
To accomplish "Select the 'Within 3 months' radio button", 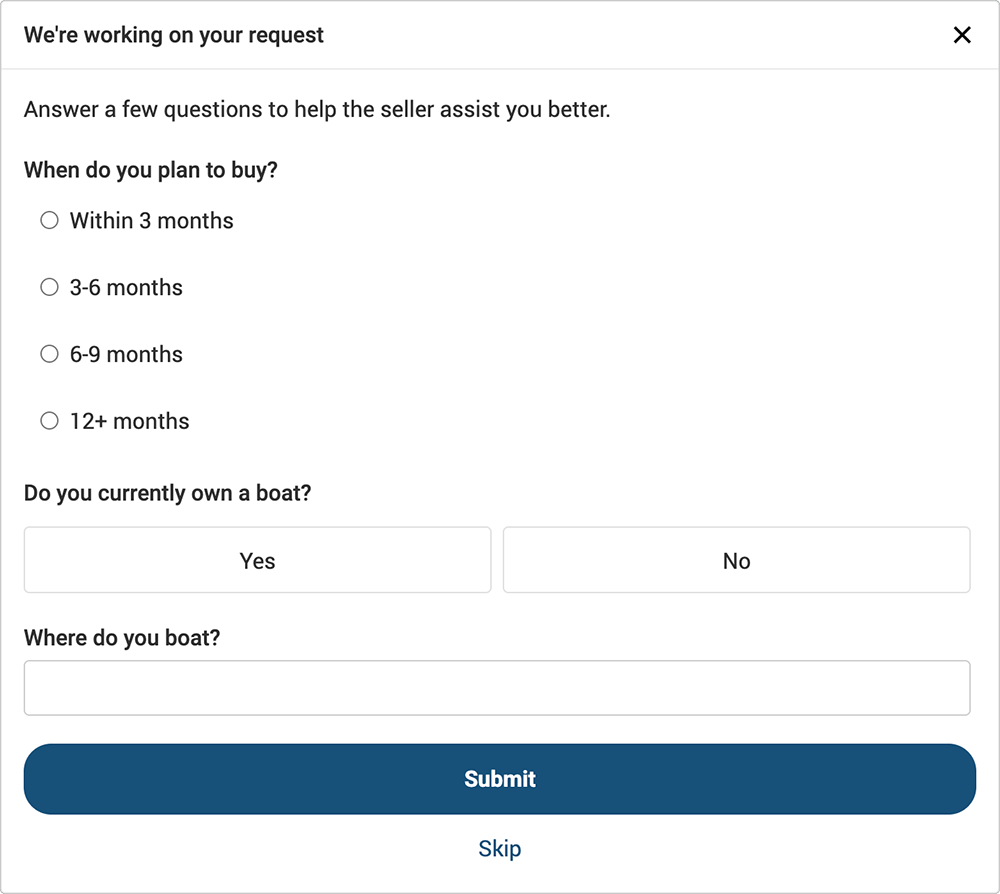I will pyautogui.click(x=49, y=220).
